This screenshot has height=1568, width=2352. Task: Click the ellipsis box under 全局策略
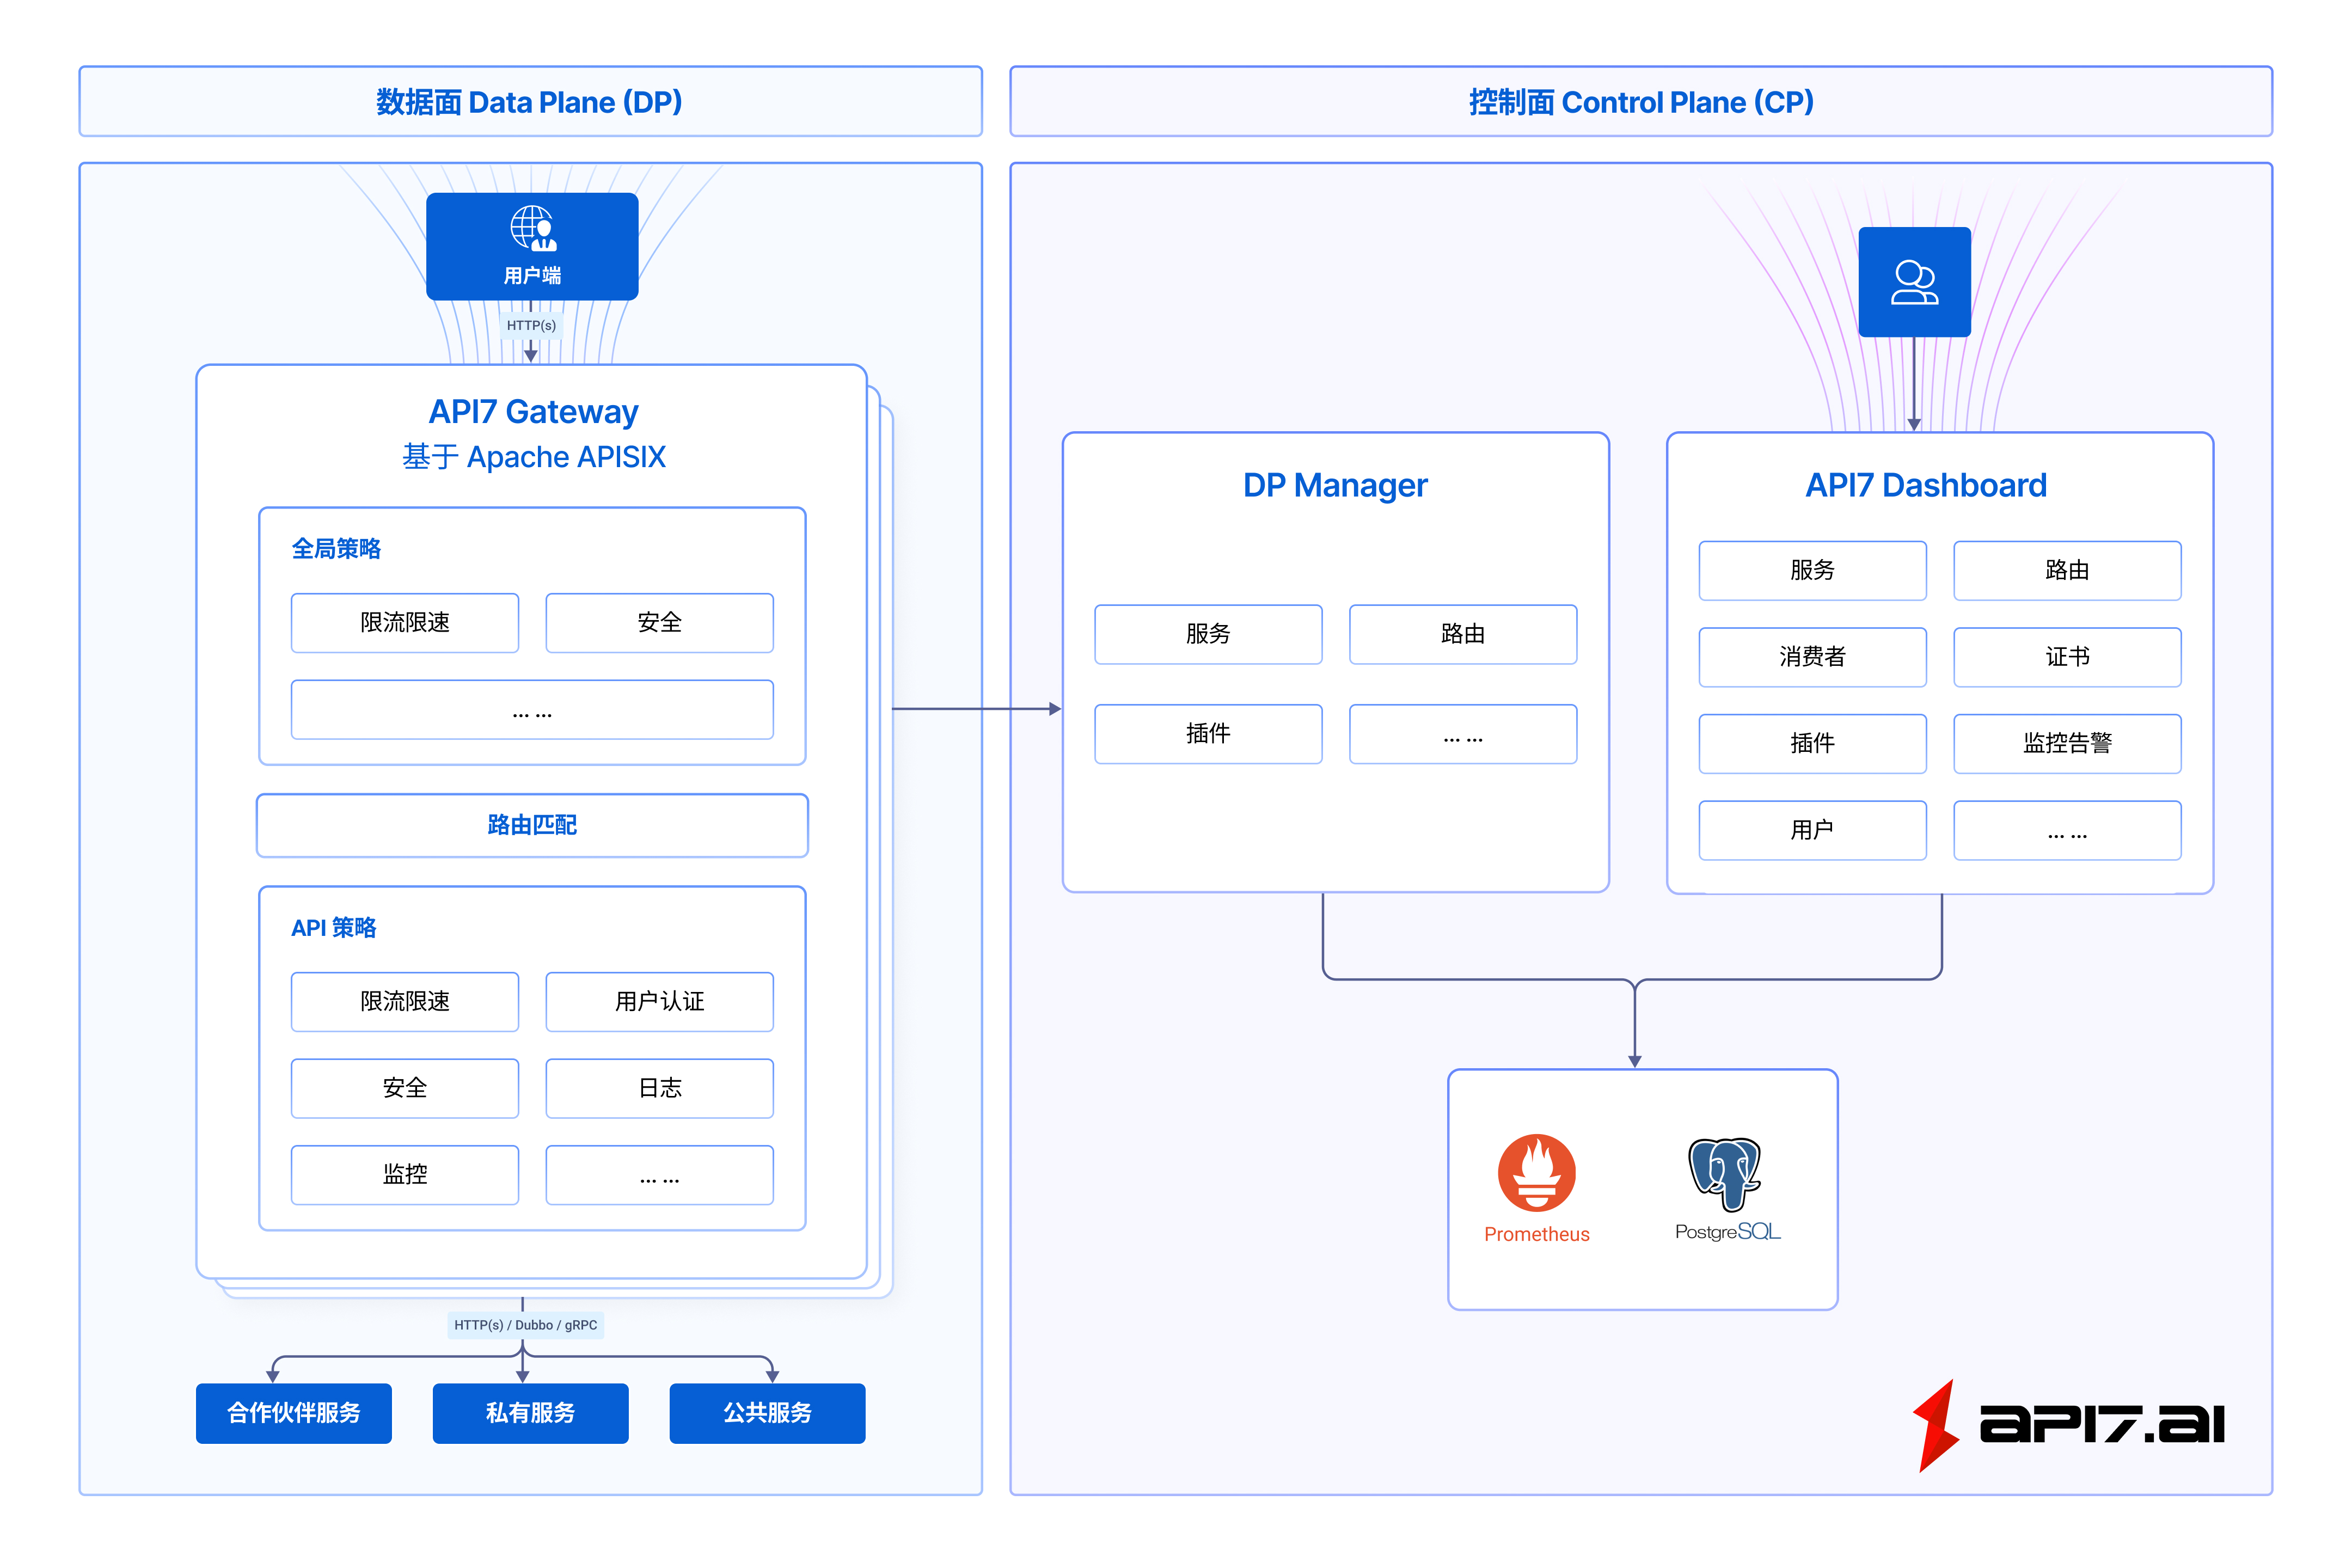(532, 710)
